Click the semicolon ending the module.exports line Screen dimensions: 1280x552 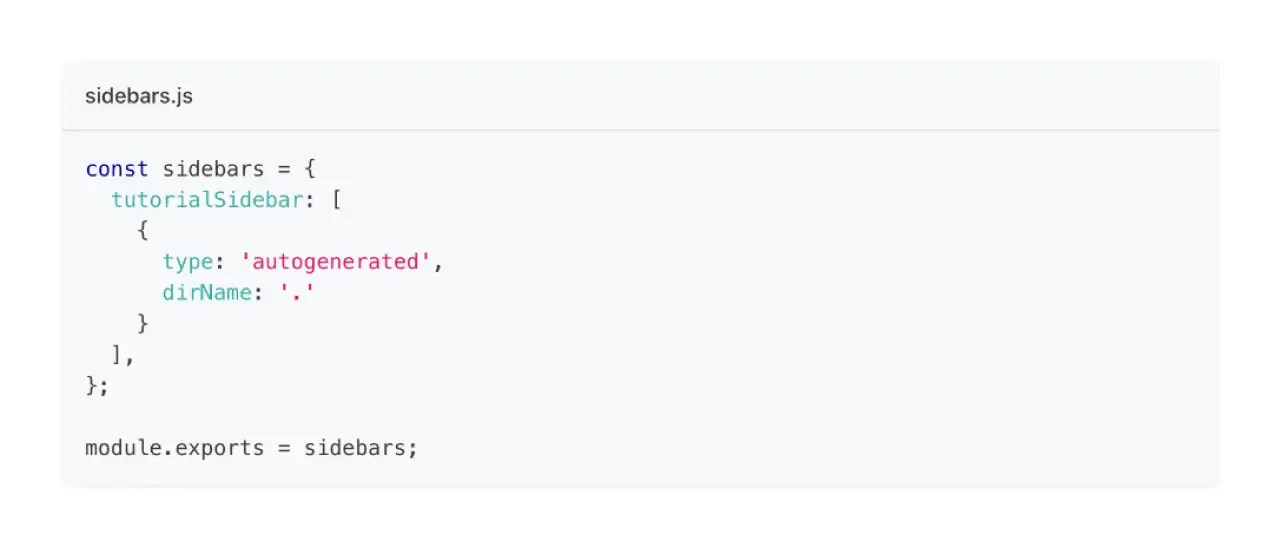(412, 447)
